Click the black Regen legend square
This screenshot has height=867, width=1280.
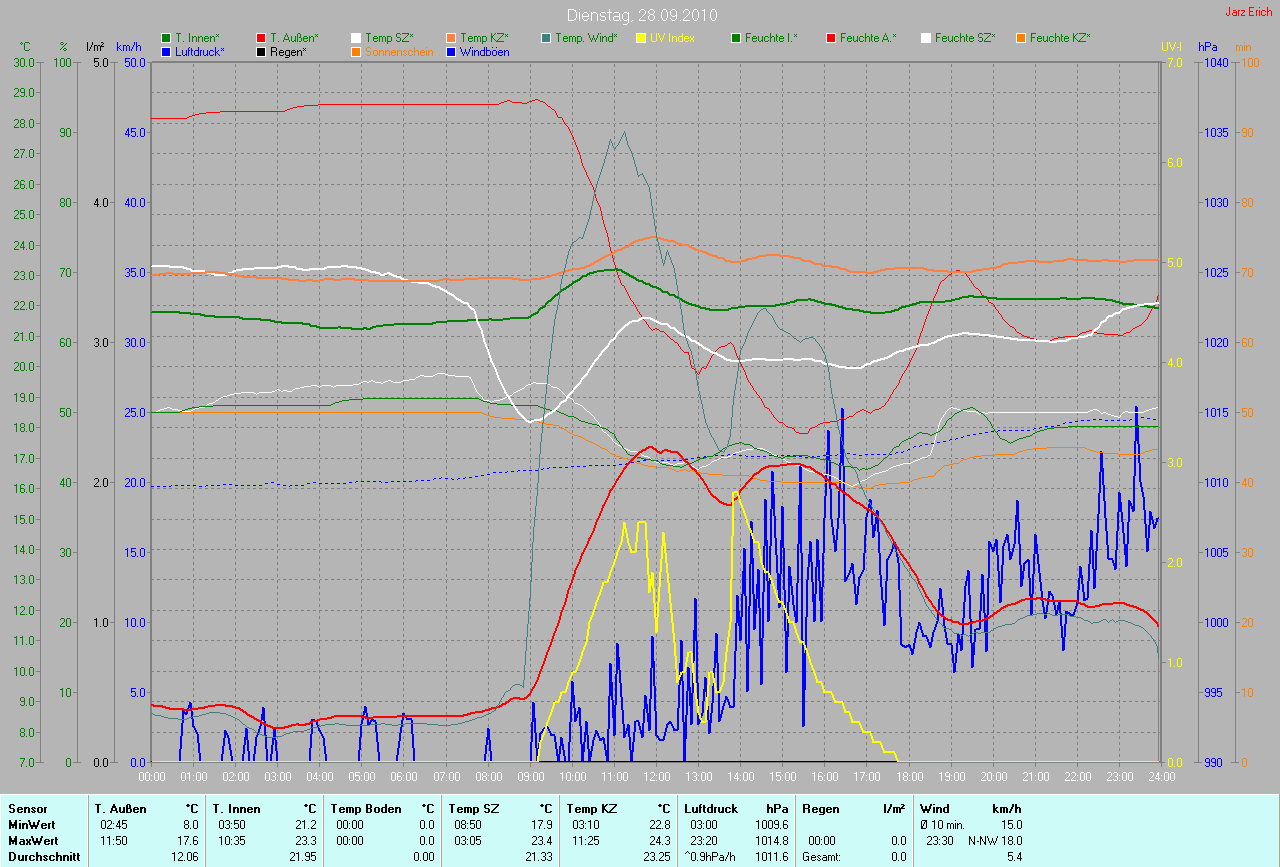pyautogui.click(x=261, y=51)
